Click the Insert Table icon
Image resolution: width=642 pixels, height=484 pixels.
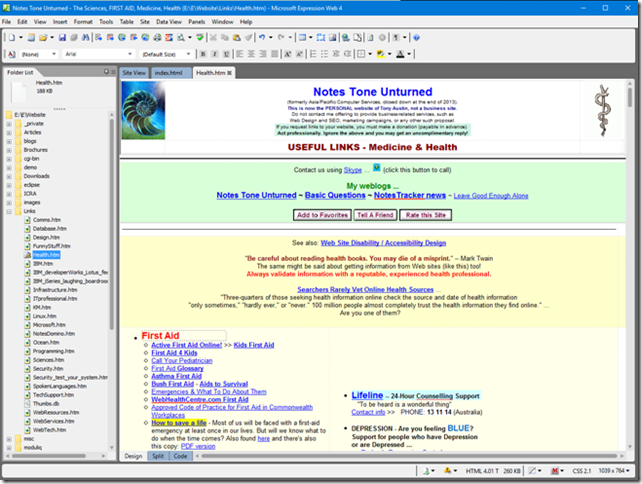point(302,38)
